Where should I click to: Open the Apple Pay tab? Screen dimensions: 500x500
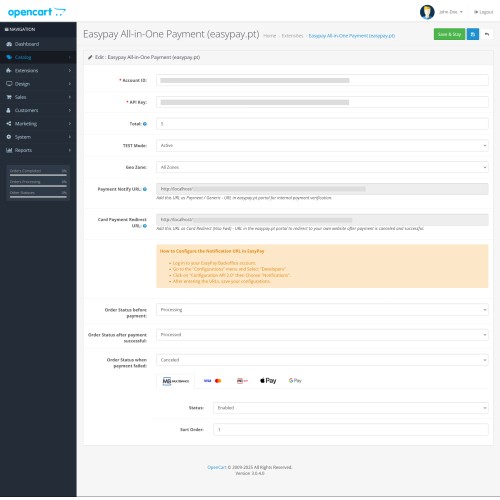coord(268,381)
